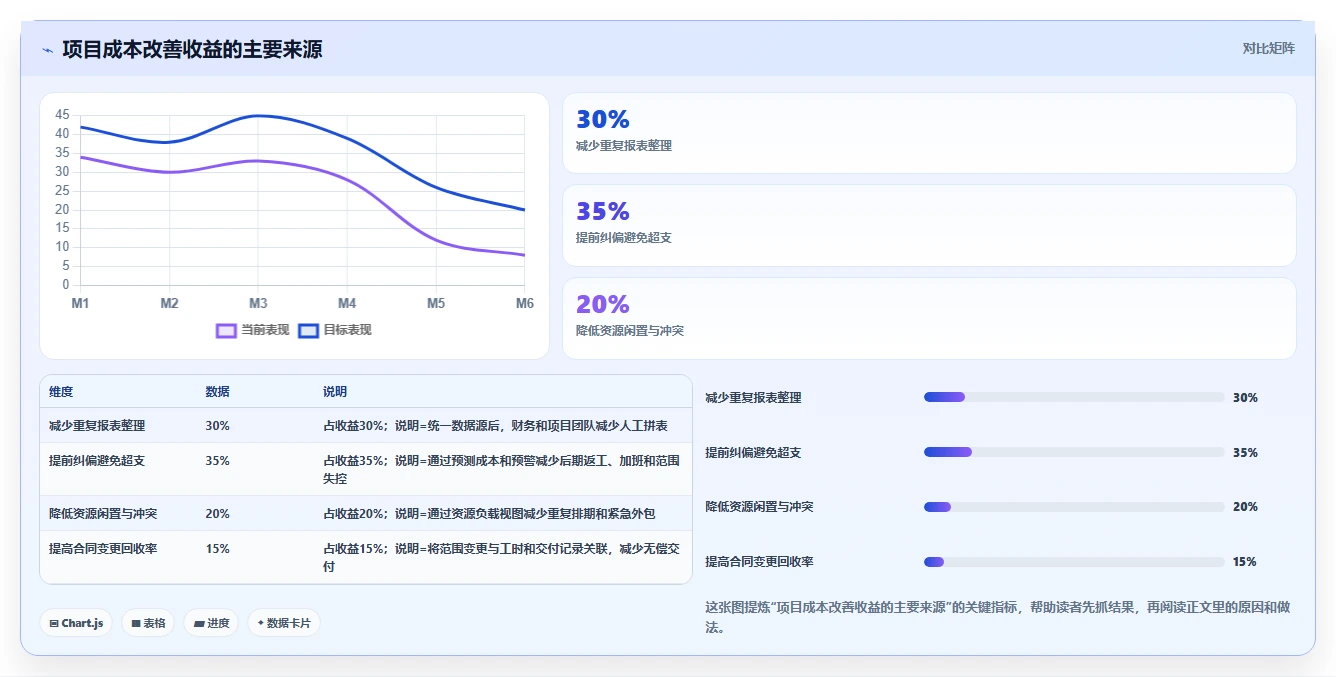
Task: Click the 35% label beside progress bar
Action: 1245,453
